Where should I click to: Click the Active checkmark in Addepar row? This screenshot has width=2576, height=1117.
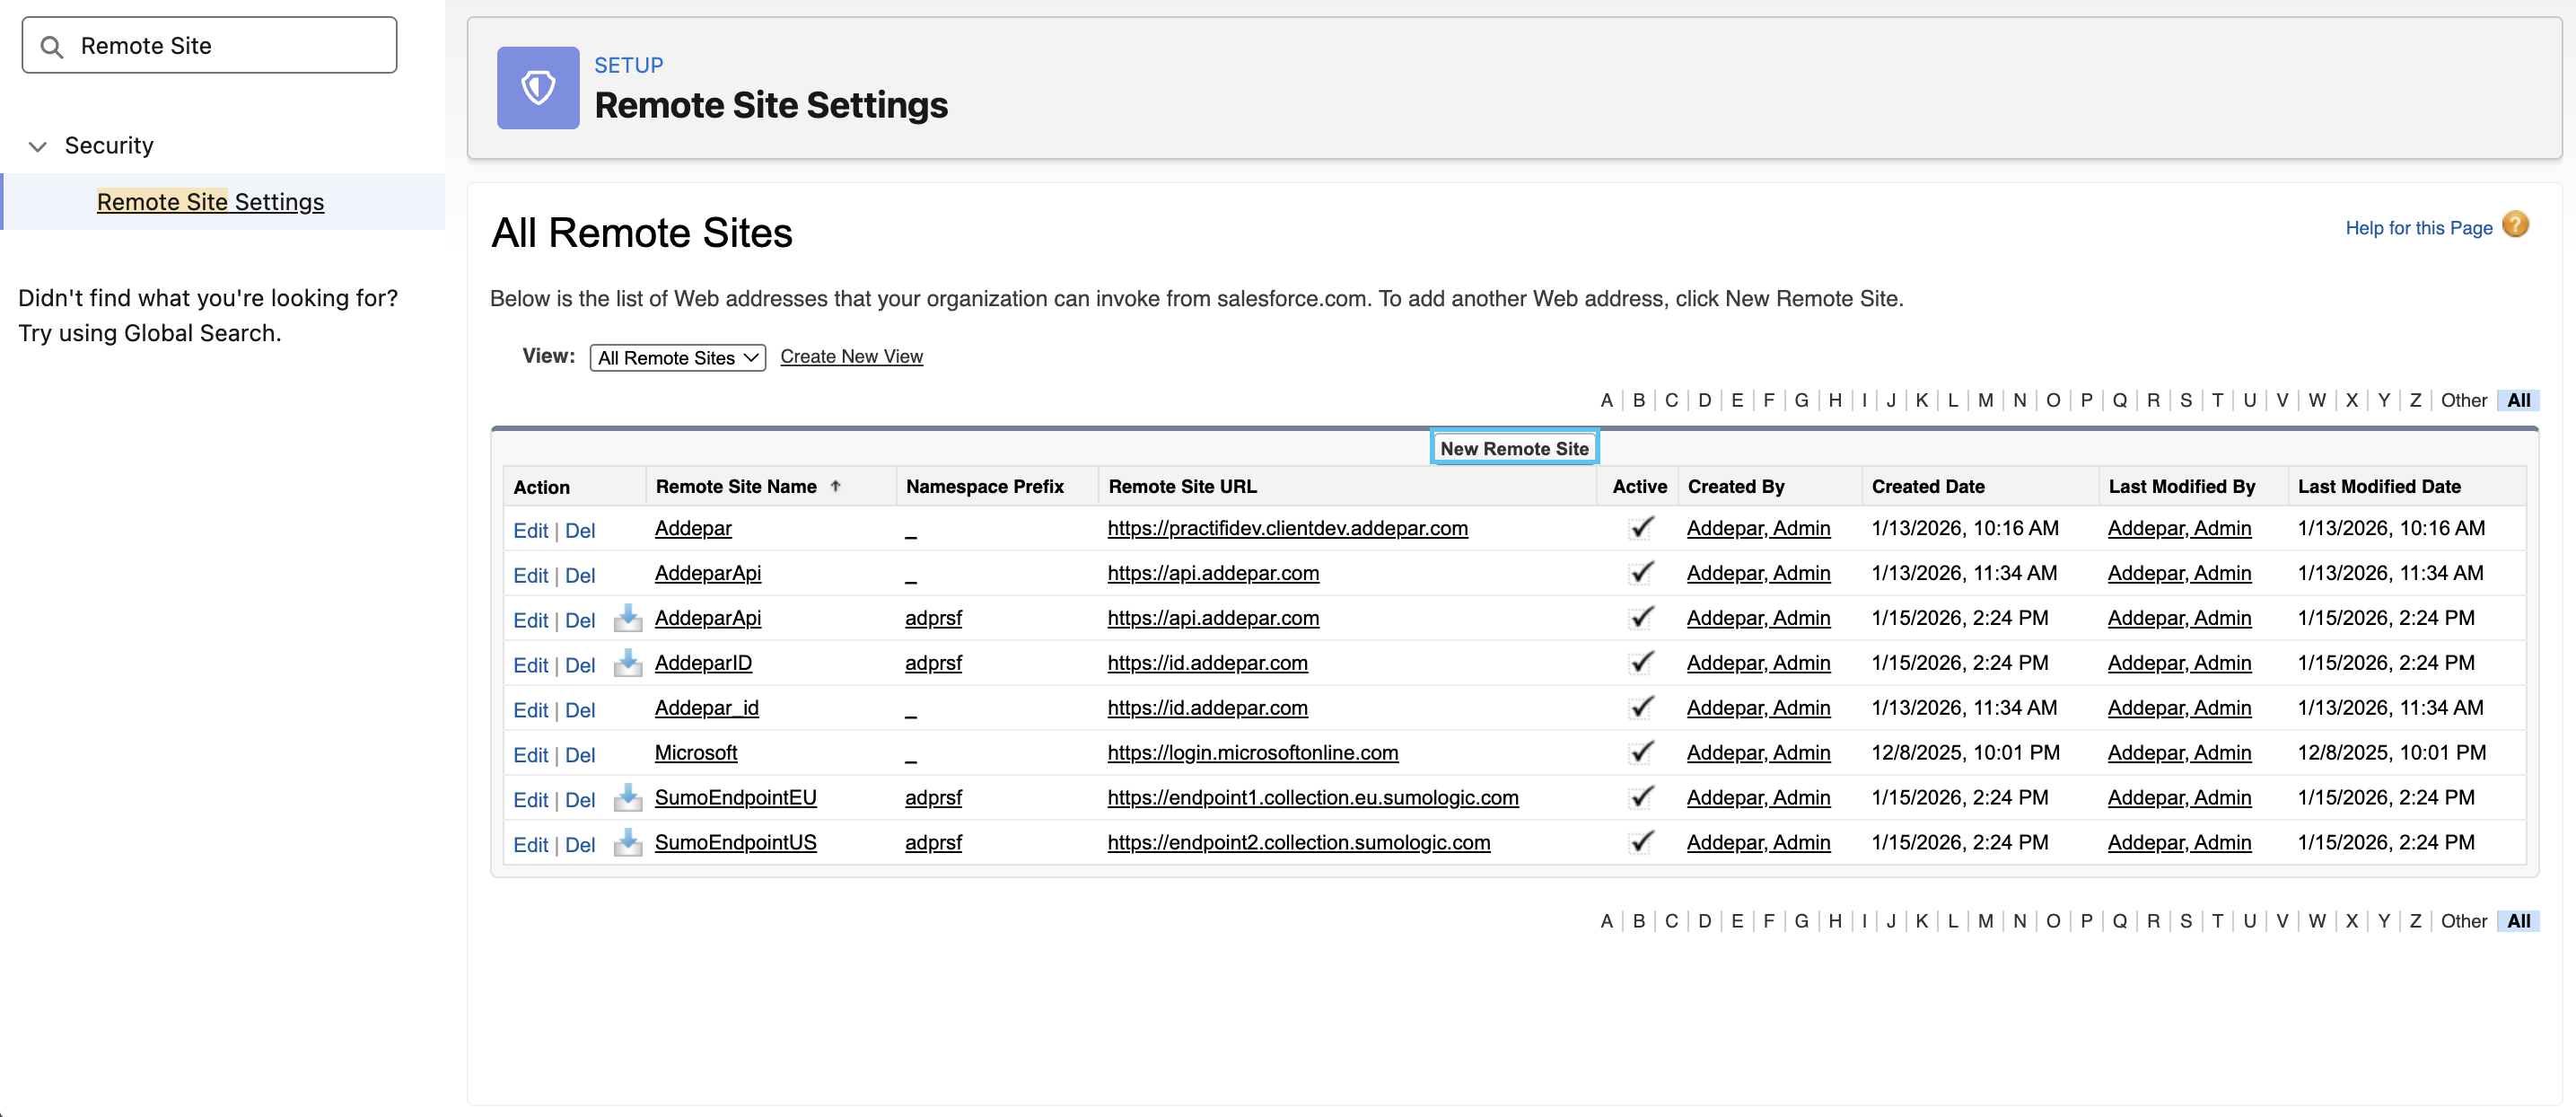coord(1641,527)
